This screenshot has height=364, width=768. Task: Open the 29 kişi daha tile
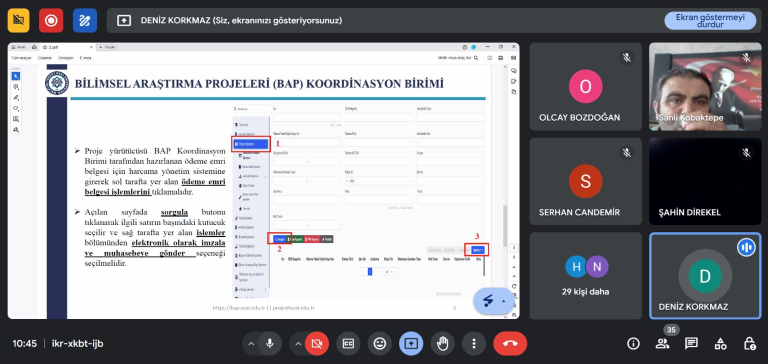click(x=585, y=276)
